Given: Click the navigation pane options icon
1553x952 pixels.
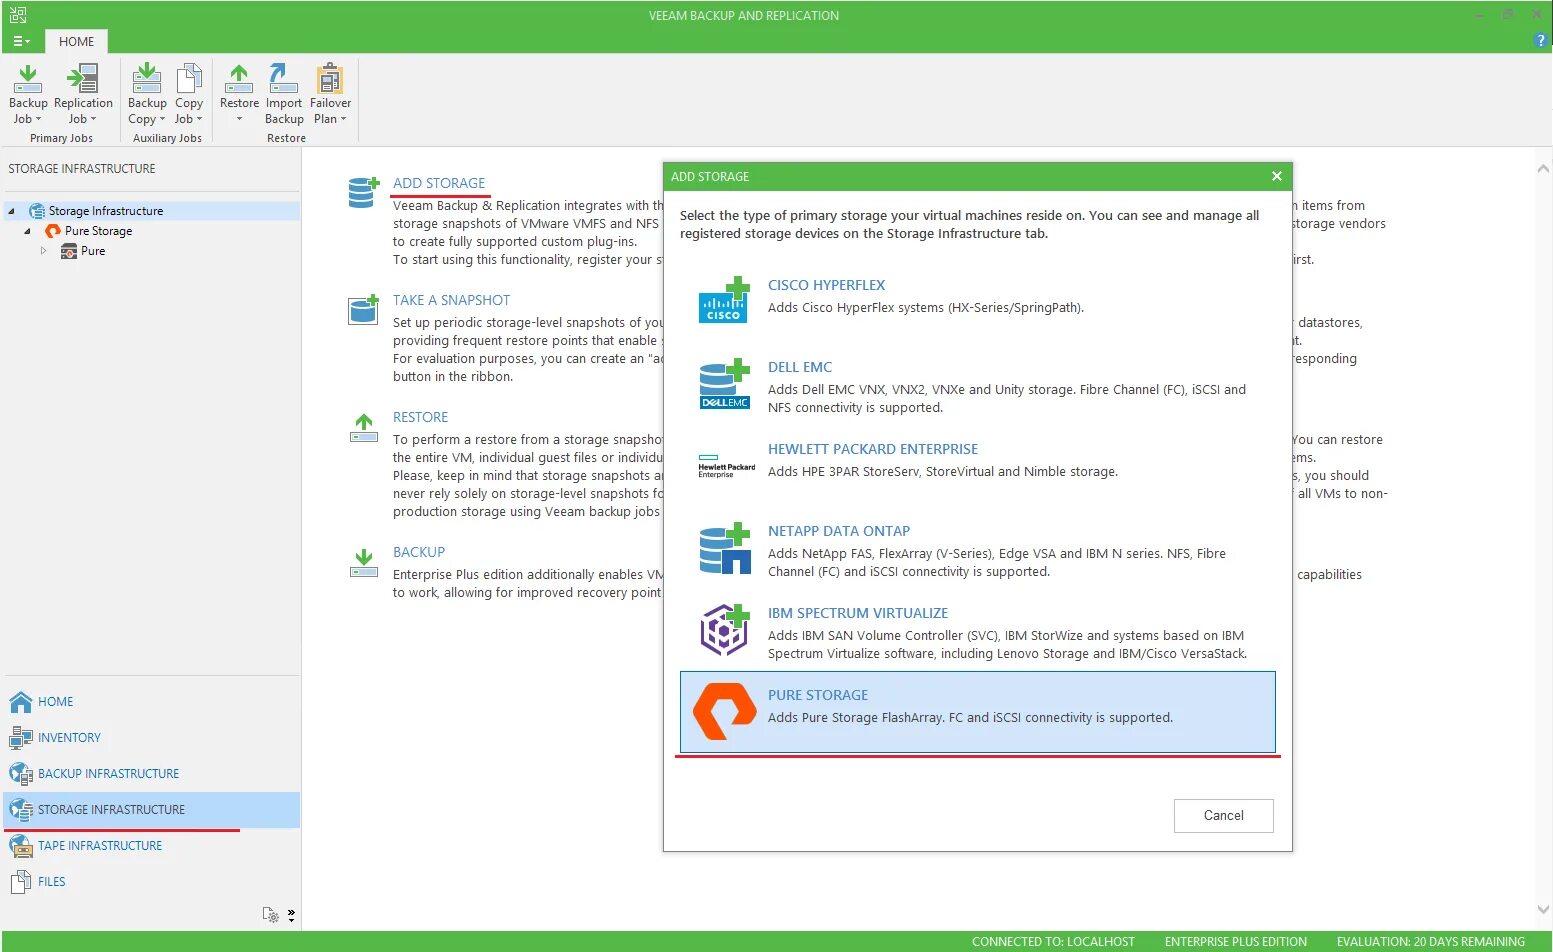Looking at the screenshot, I should 270,914.
